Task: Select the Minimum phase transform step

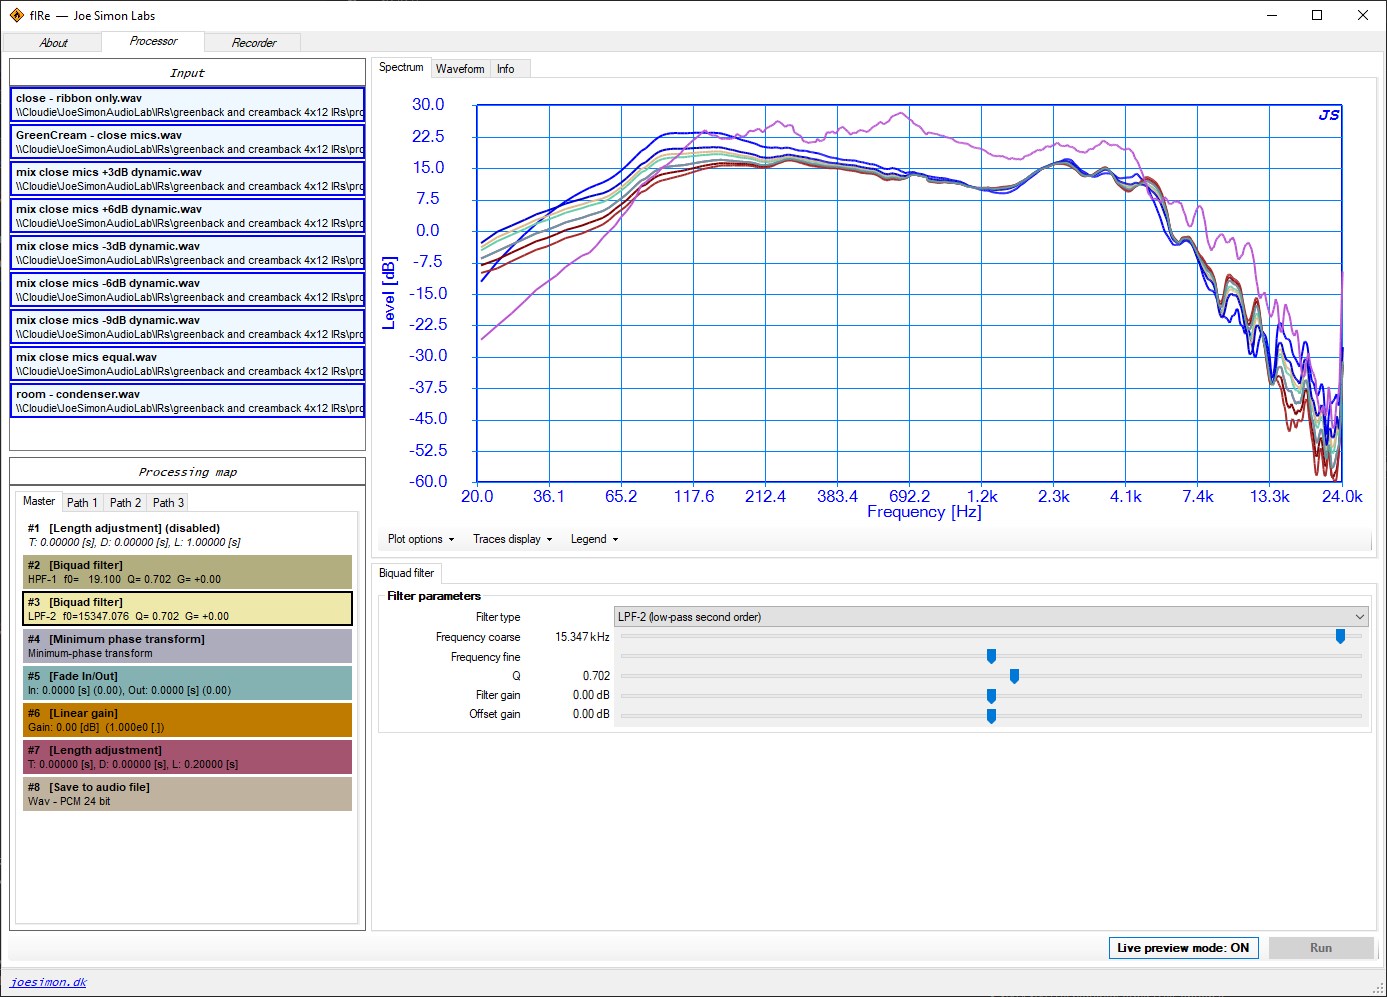Action: click(187, 646)
